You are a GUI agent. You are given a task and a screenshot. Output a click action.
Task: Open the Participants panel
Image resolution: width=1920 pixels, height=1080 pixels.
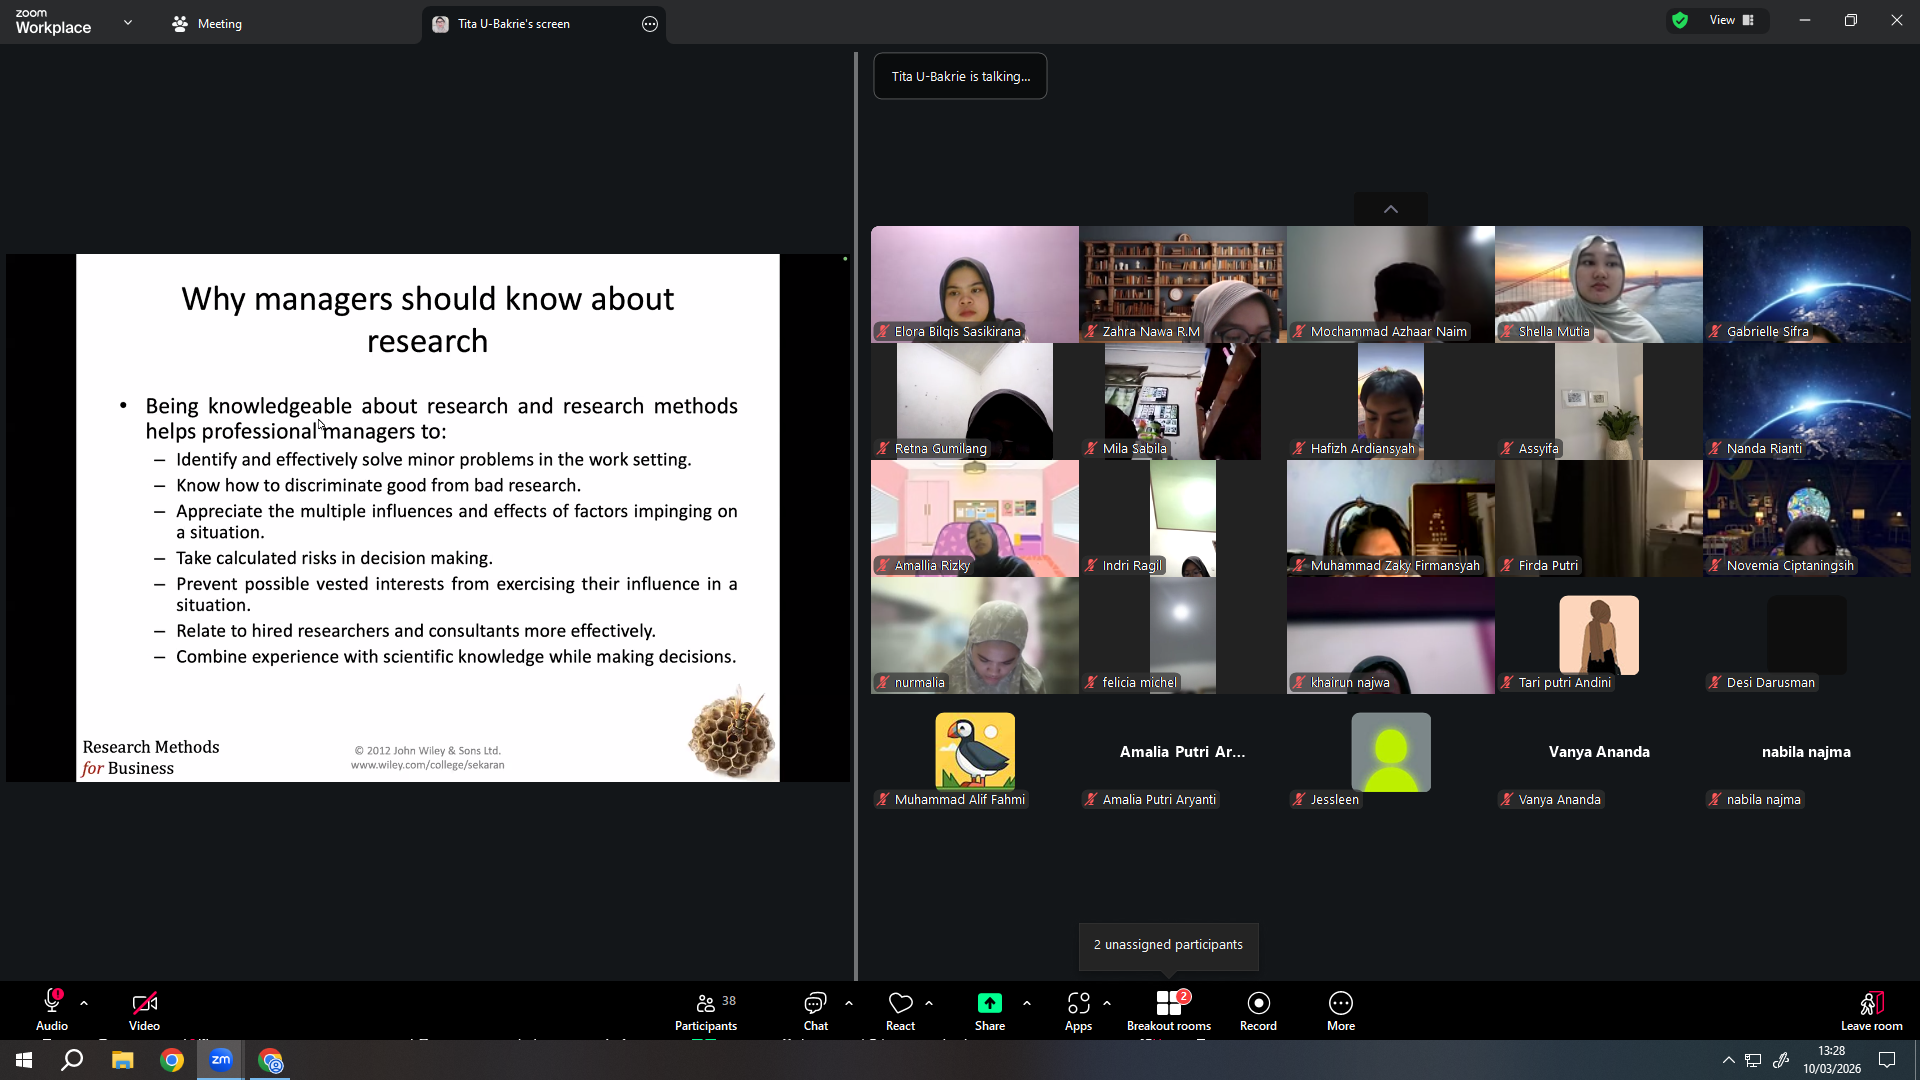pyautogui.click(x=706, y=1011)
